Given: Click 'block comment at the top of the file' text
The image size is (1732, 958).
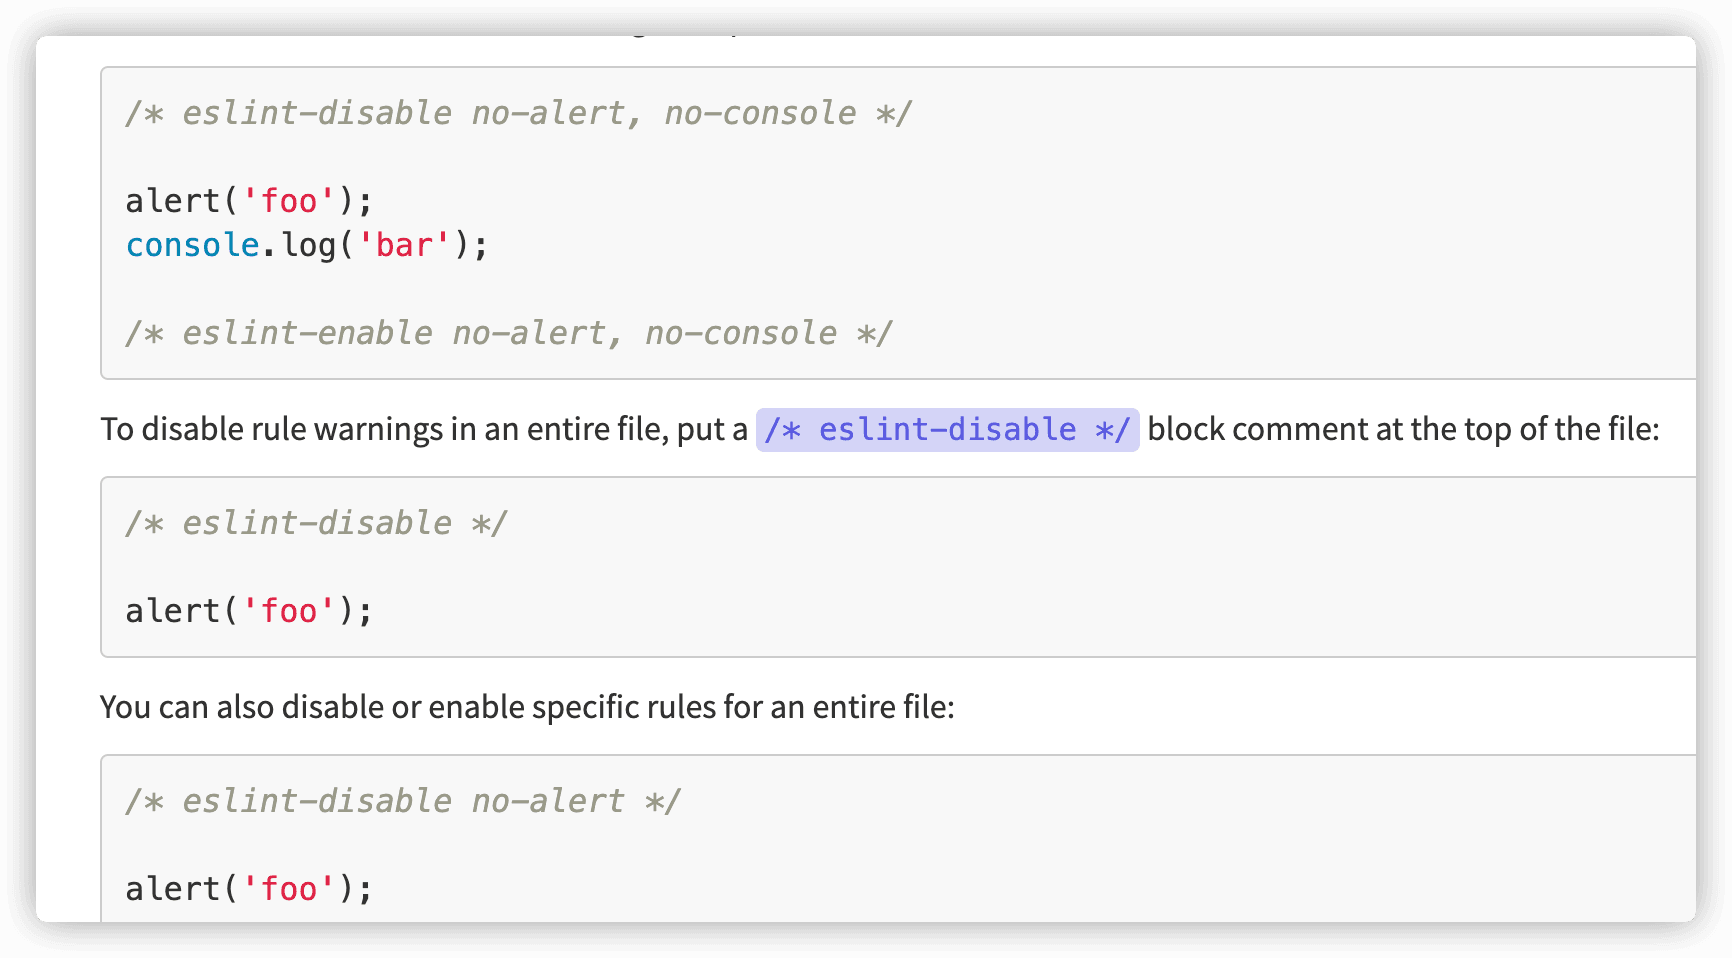Looking at the screenshot, I should tap(1402, 430).
